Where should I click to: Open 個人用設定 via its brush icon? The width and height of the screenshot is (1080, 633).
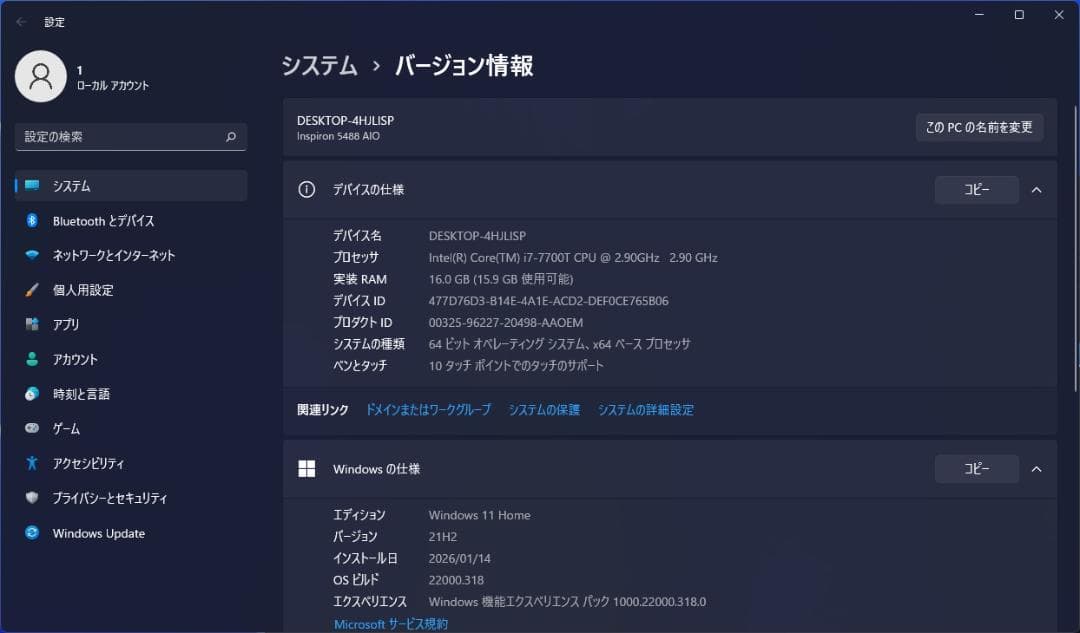31,290
